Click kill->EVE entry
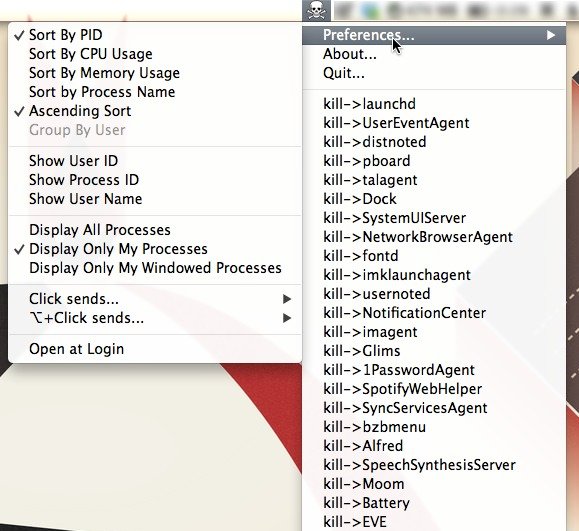 pyautogui.click(x=434, y=522)
